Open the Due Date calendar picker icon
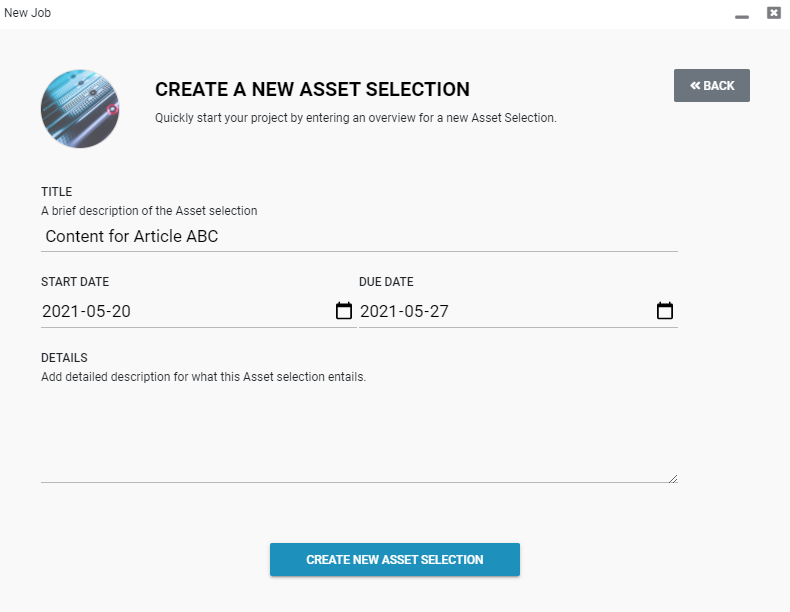This screenshot has height=612, width=790. point(665,310)
